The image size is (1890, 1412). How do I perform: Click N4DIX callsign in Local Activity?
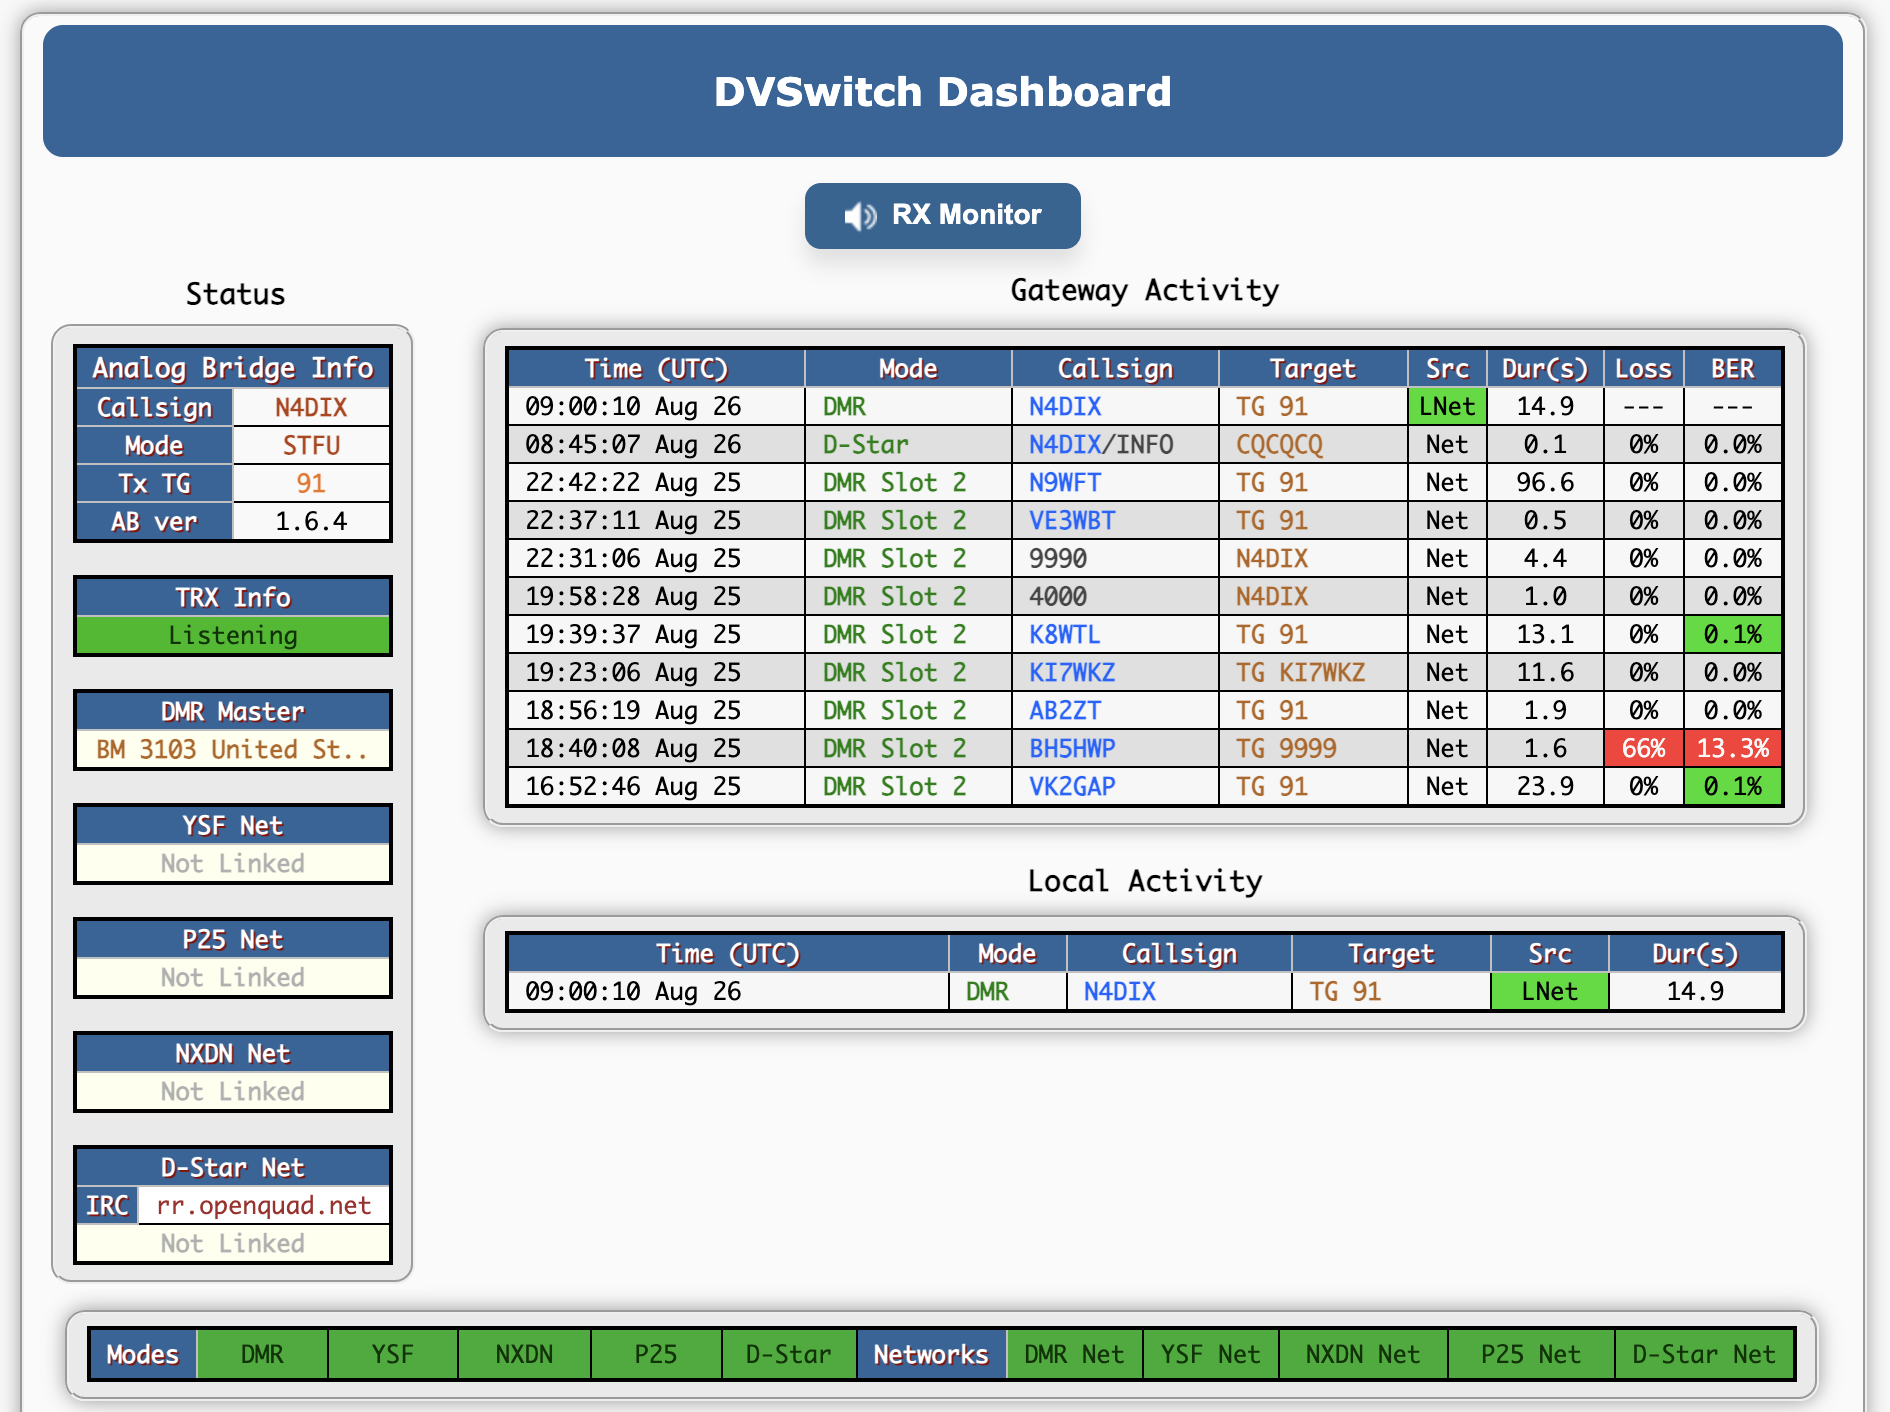click(x=1119, y=992)
